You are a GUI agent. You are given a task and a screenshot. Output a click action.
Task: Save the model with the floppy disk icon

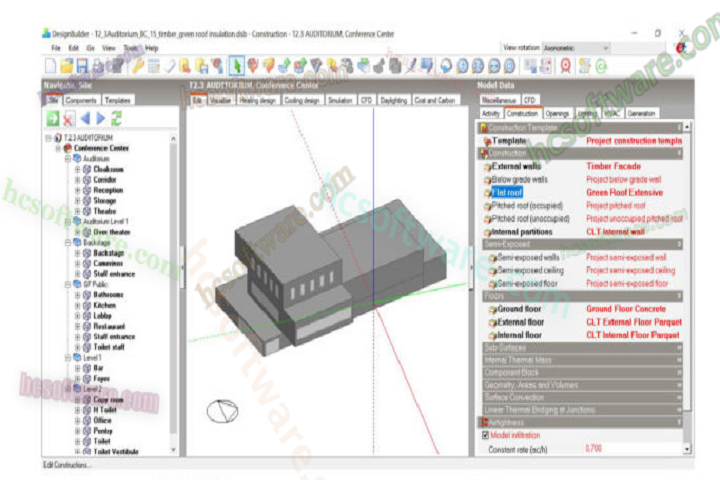point(82,66)
